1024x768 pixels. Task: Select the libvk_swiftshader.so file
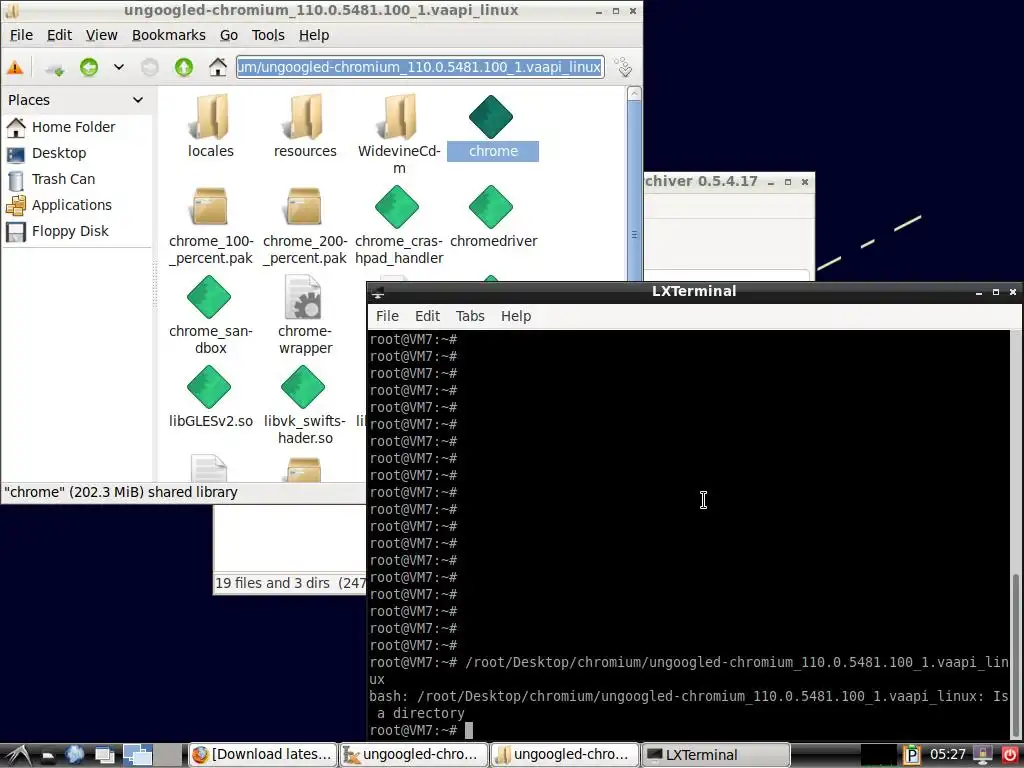305,406
